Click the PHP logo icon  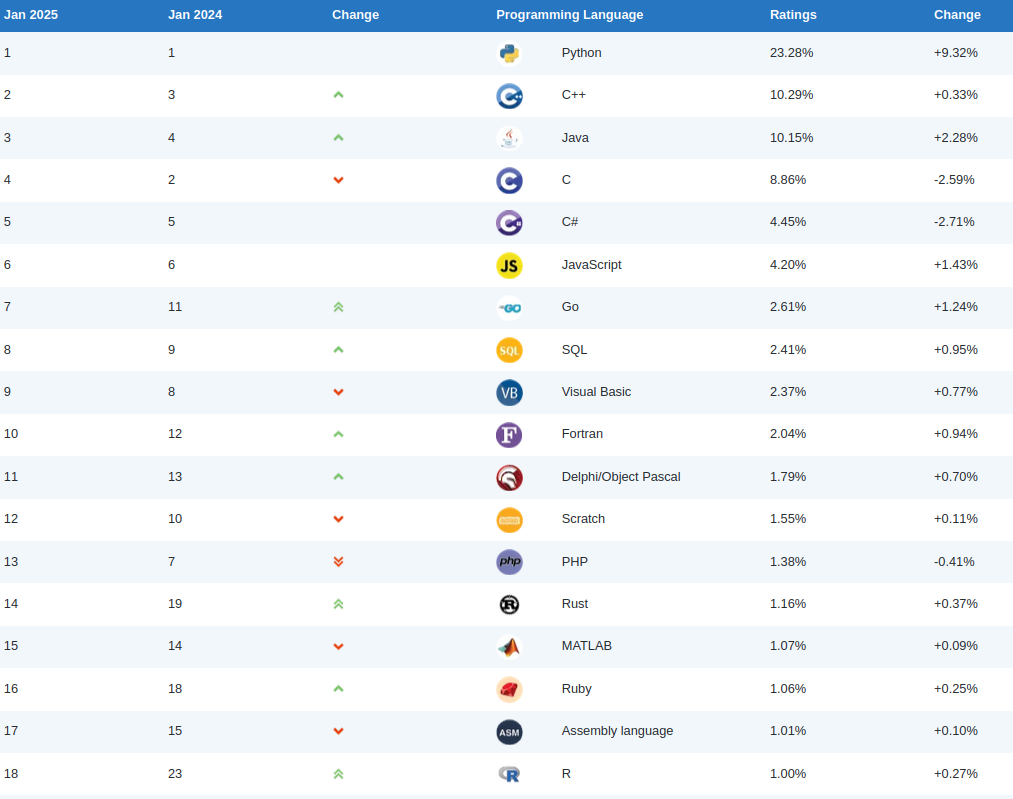pyautogui.click(x=509, y=562)
